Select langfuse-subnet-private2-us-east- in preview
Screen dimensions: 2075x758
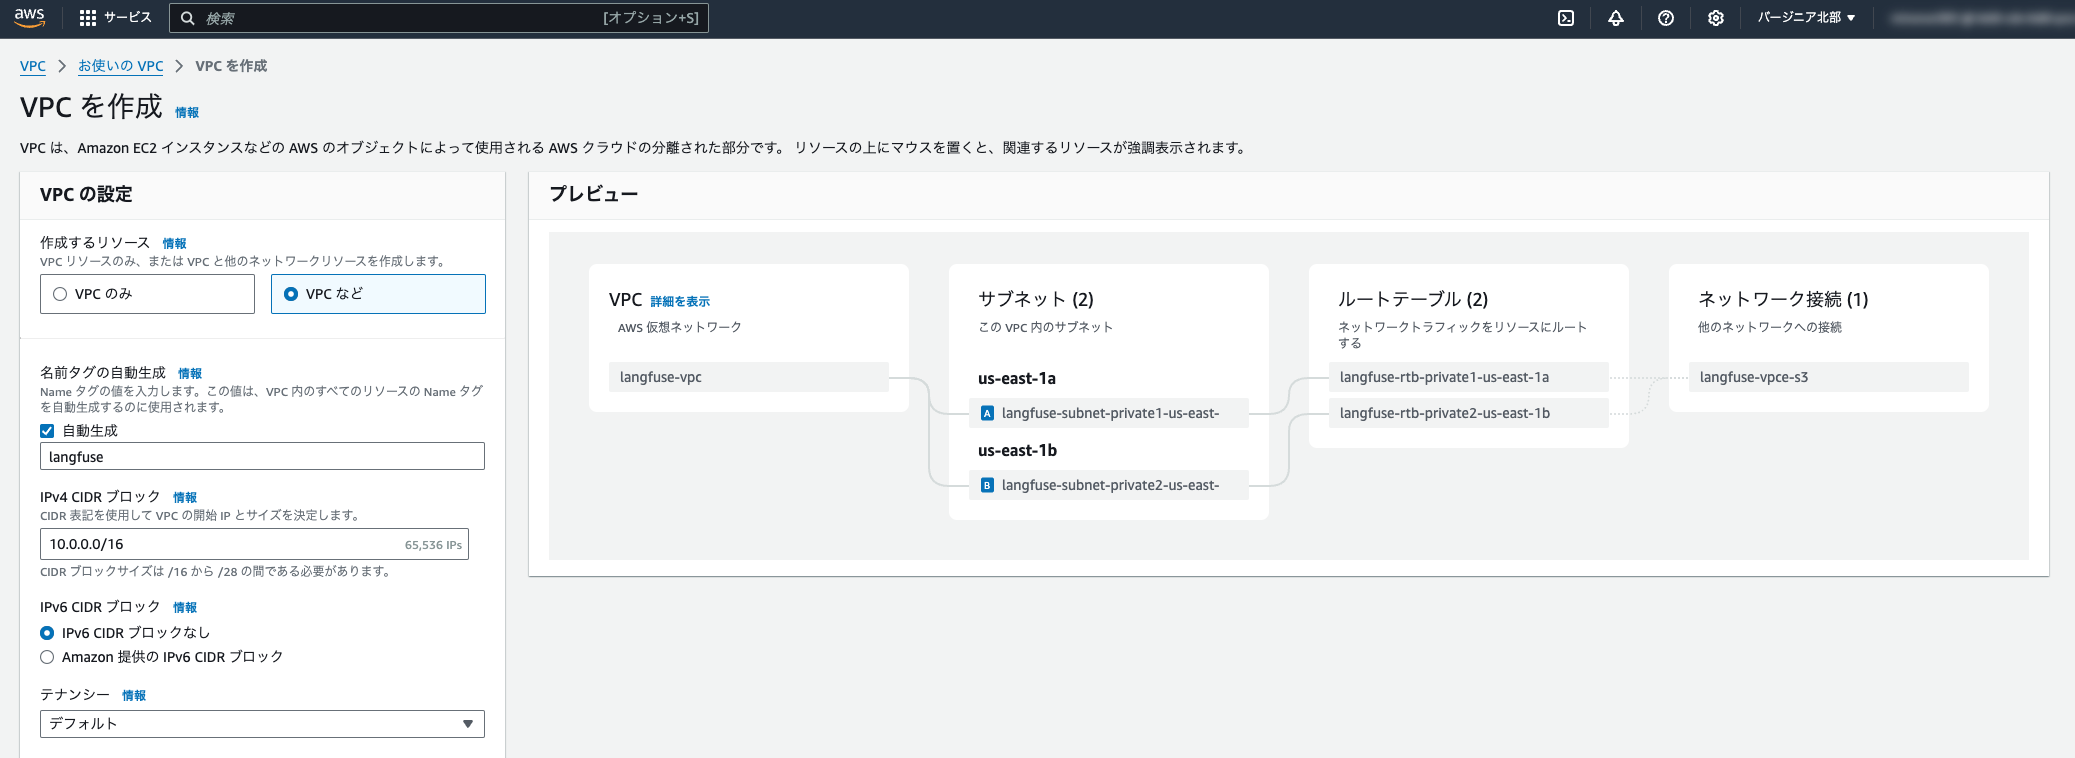(x=1109, y=485)
